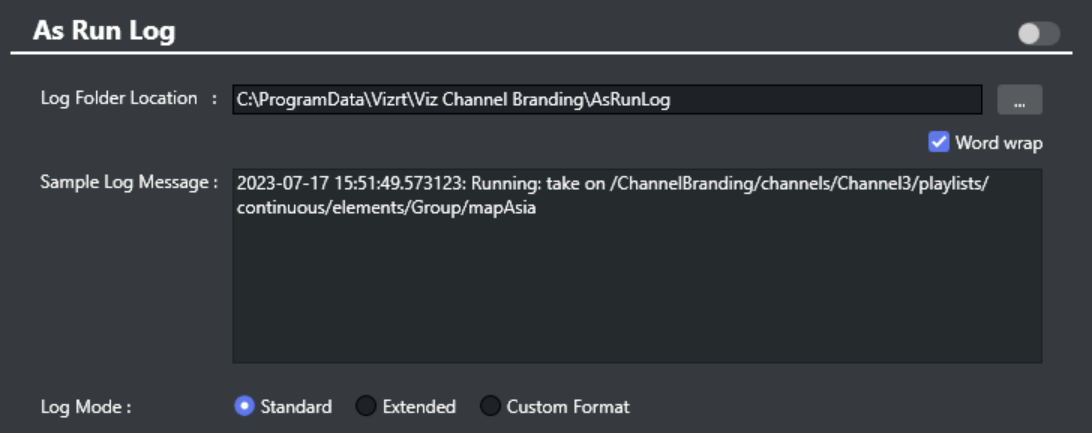
Task: Click the Standard option label text
Action: 296,407
